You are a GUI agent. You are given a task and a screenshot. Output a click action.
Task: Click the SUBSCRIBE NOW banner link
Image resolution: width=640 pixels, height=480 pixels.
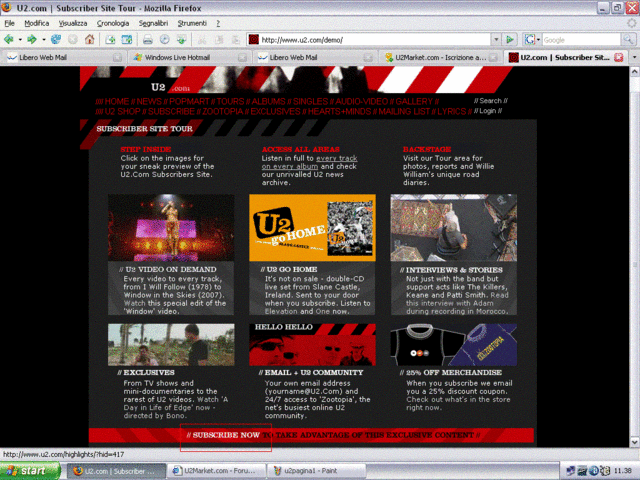point(226,435)
